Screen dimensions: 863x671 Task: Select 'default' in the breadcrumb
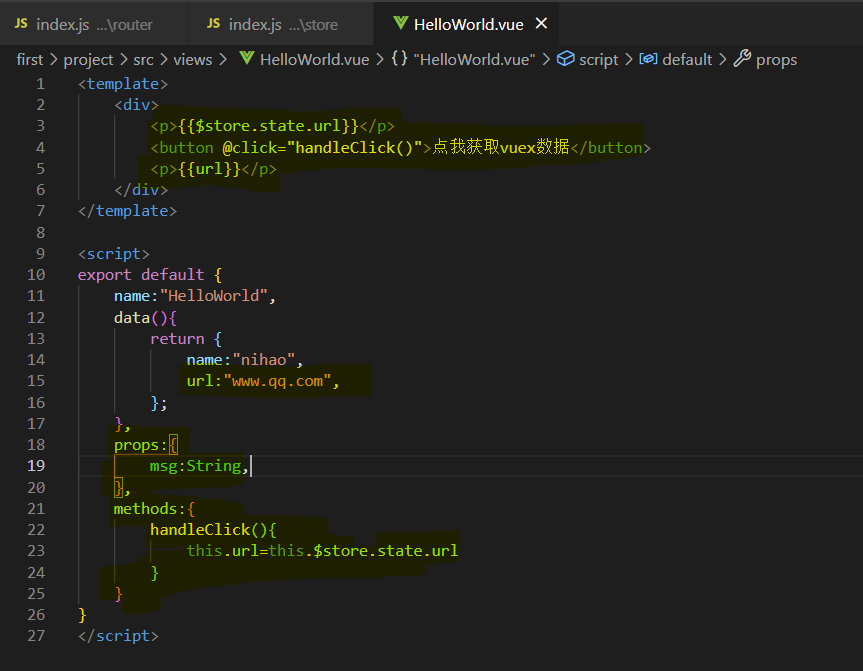(687, 59)
